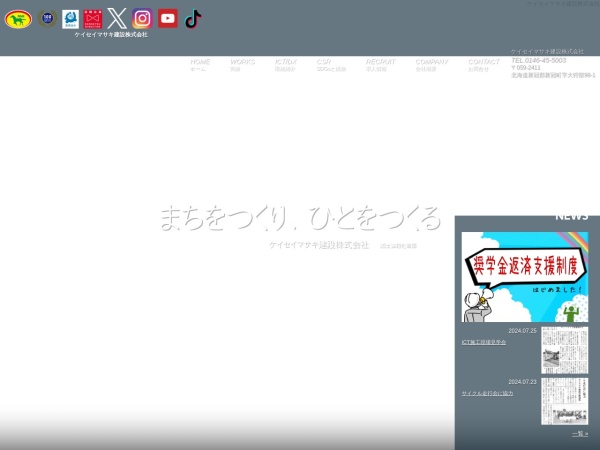Image resolution: width=600 pixels, height=450 pixels.
Task: Open the ICT施工現場見学会 news link
Action: click(484, 342)
